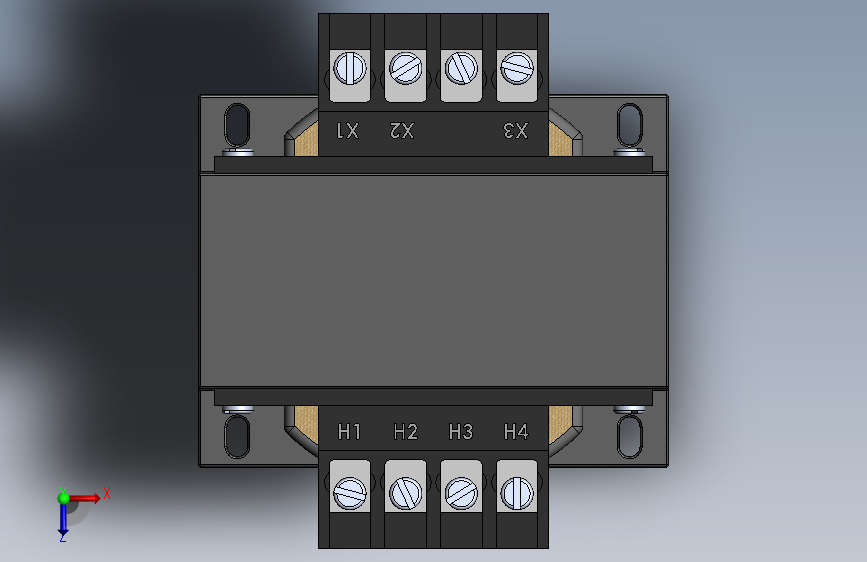Select the screw below the H4 label
The width and height of the screenshot is (867, 562).
(x=516, y=493)
